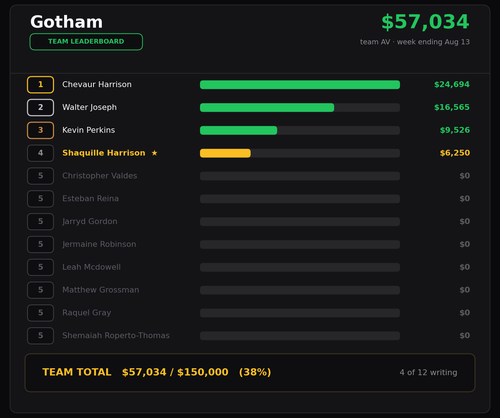
Task: Click 'team AV · week ending Aug 13'
Action: click(415, 42)
